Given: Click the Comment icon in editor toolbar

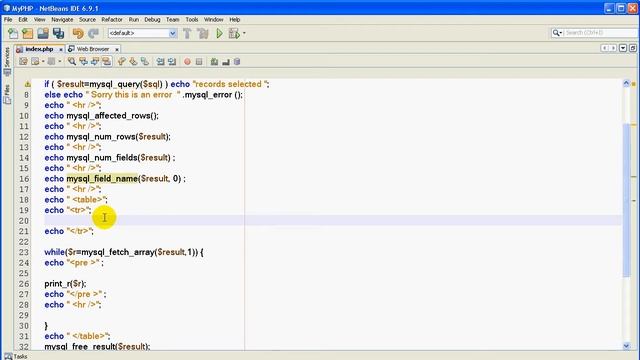Looking at the screenshot, I should click(x=214, y=62).
